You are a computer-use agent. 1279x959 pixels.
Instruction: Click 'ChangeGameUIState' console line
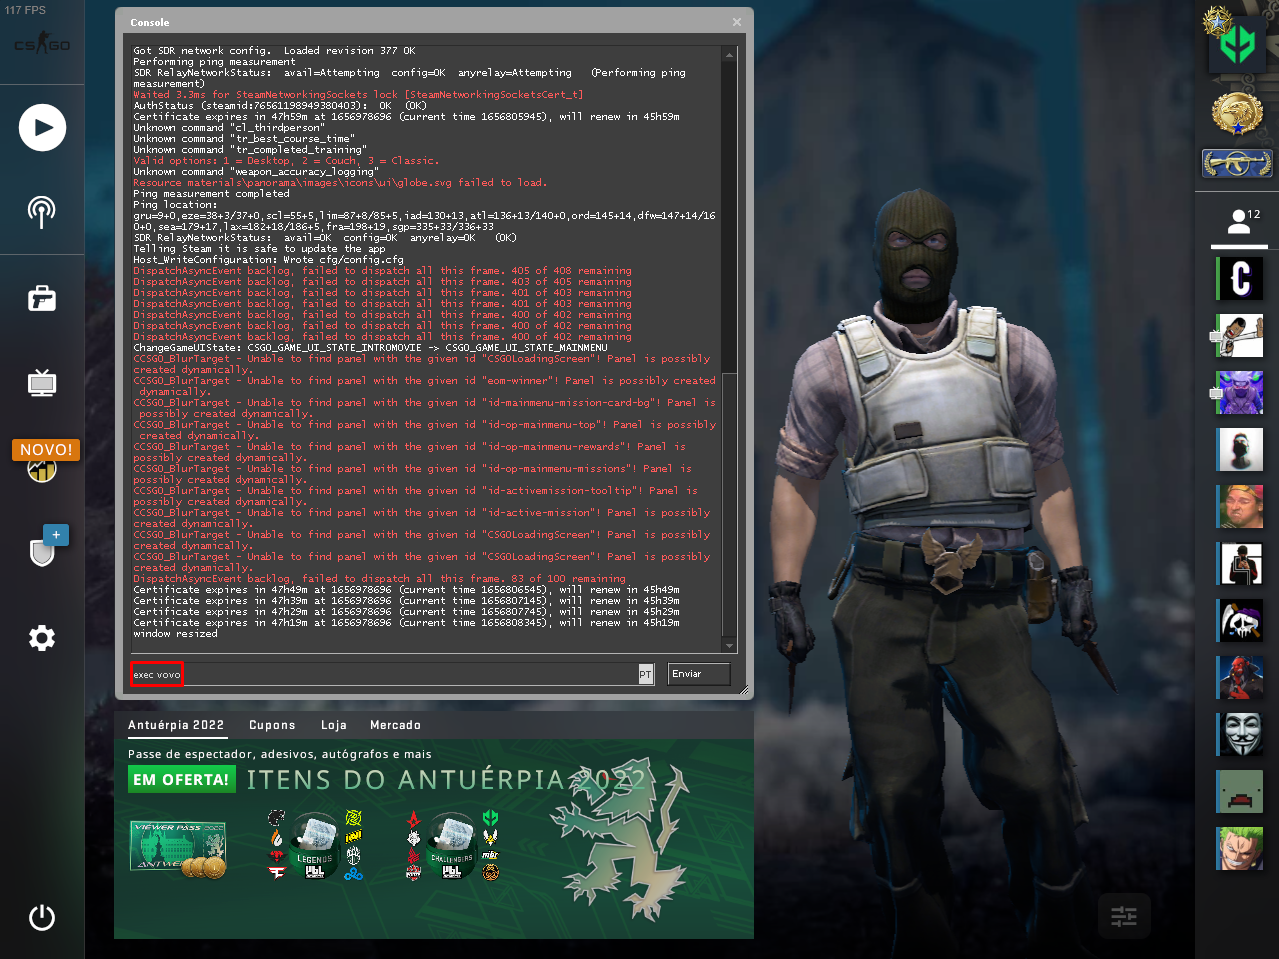370,348
